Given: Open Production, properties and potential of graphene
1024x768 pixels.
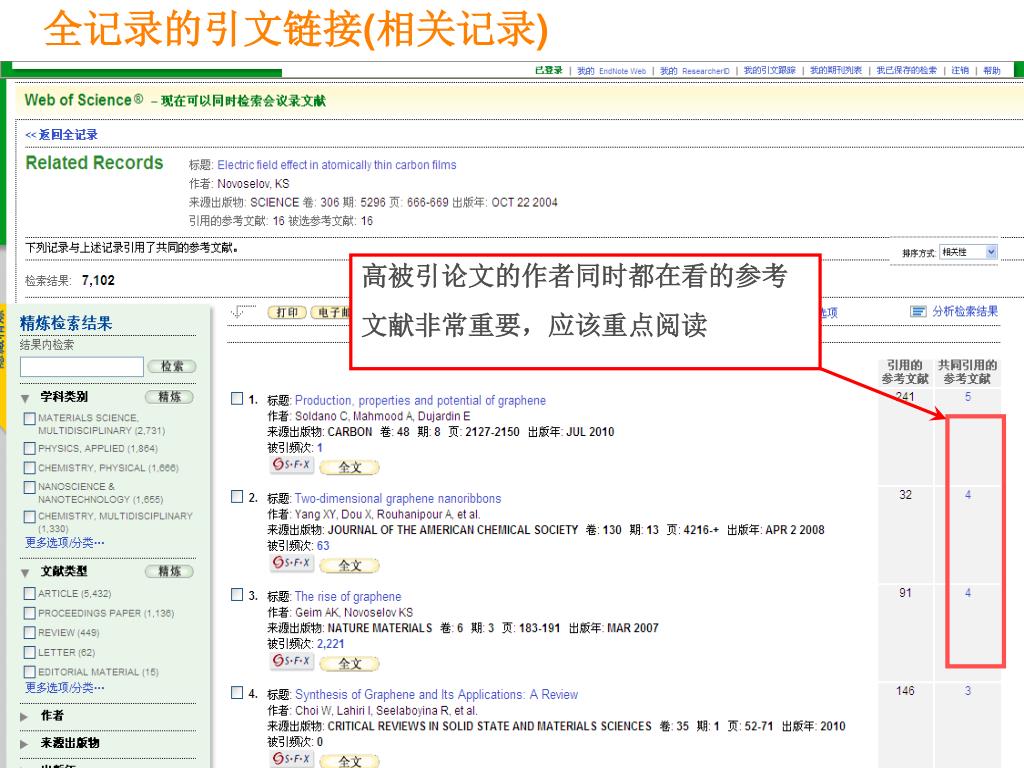Looking at the screenshot, I should [x=420, y=400].
